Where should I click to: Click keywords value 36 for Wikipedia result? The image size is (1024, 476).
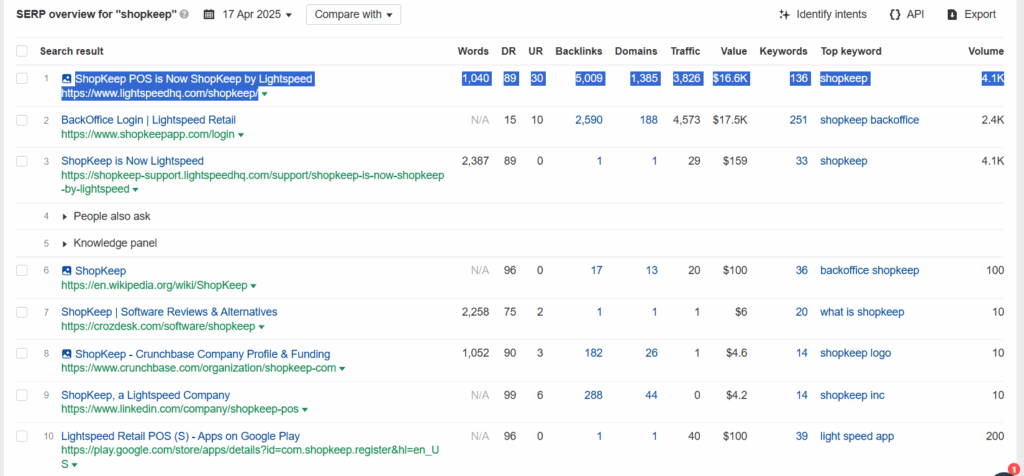tap(802, 270)
